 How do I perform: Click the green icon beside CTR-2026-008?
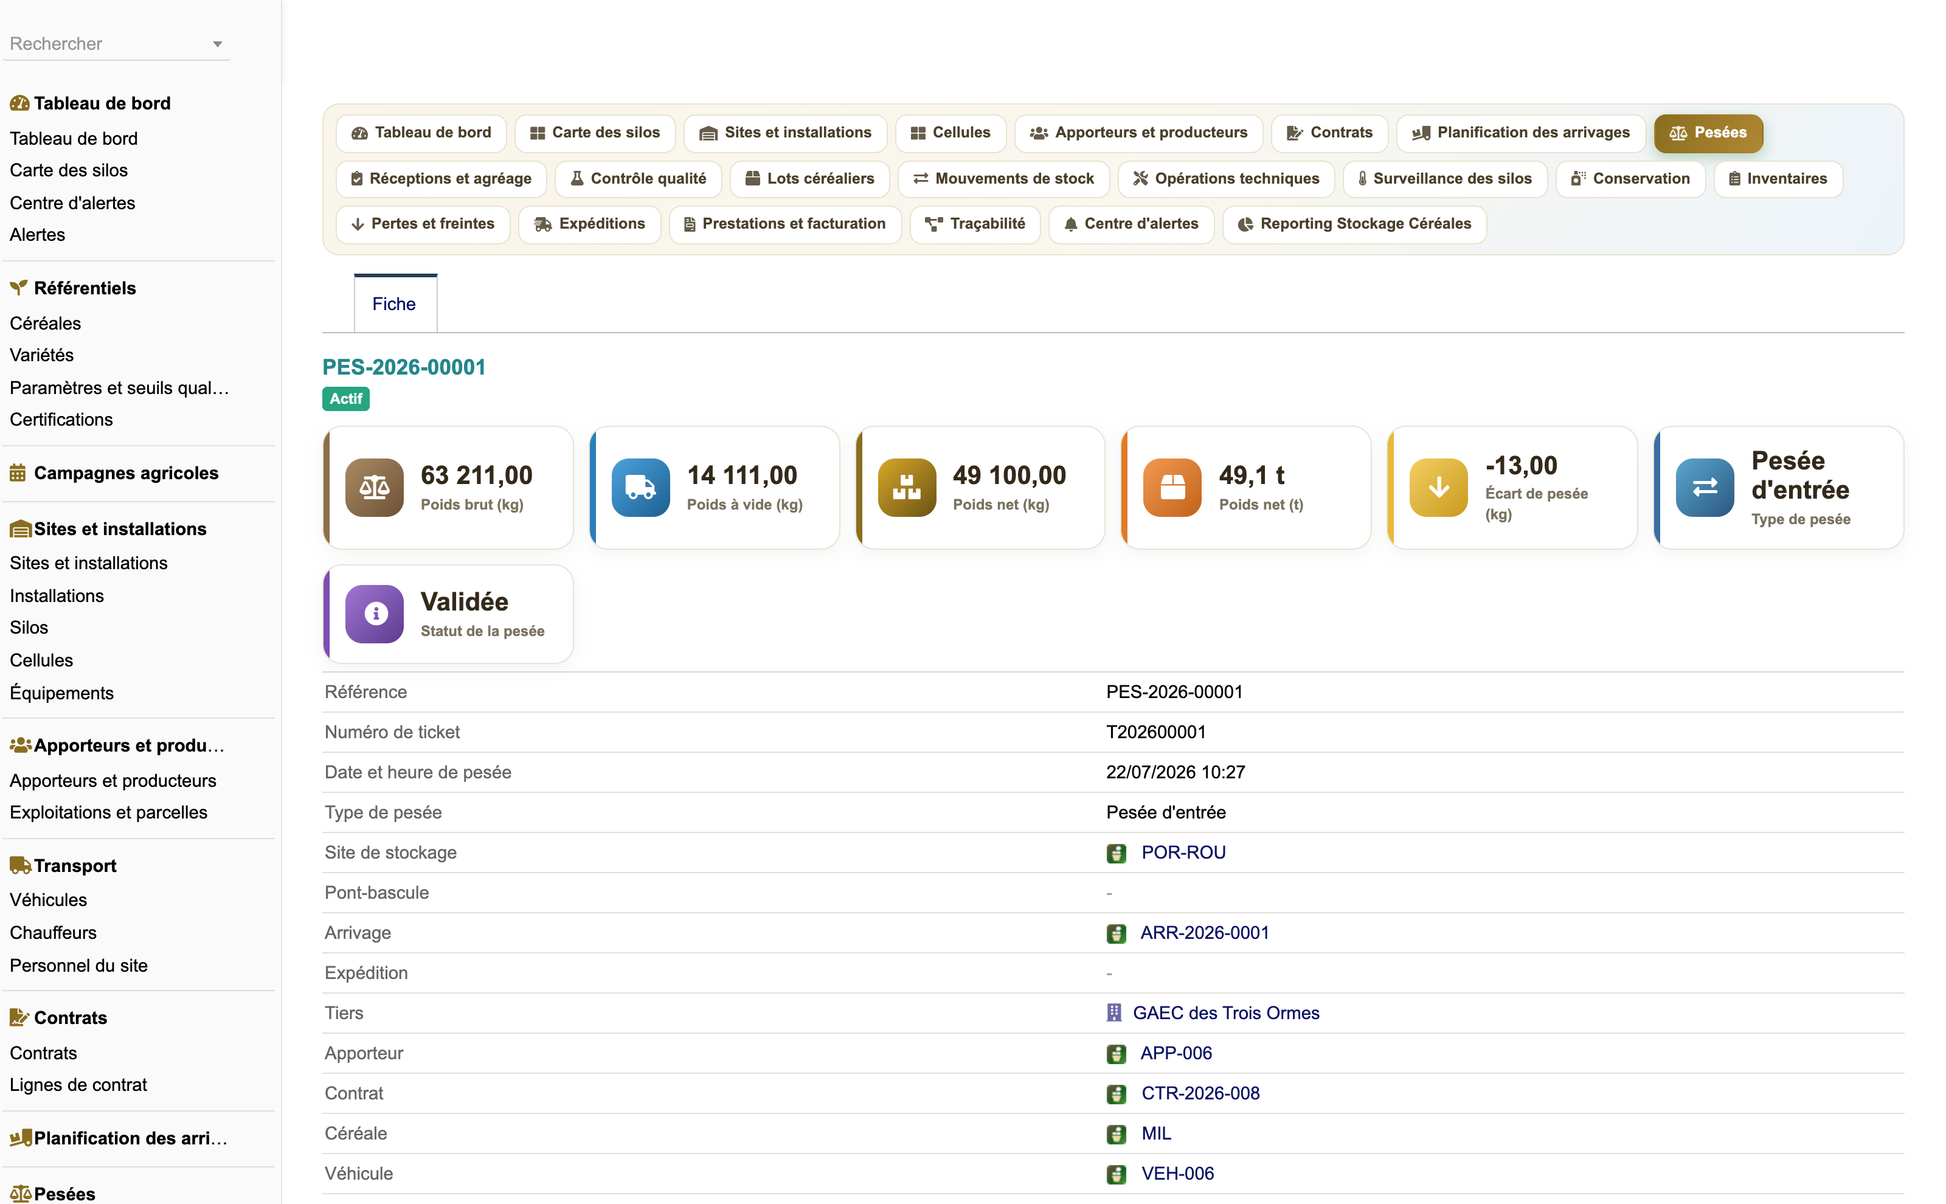coord(1116,1094)
